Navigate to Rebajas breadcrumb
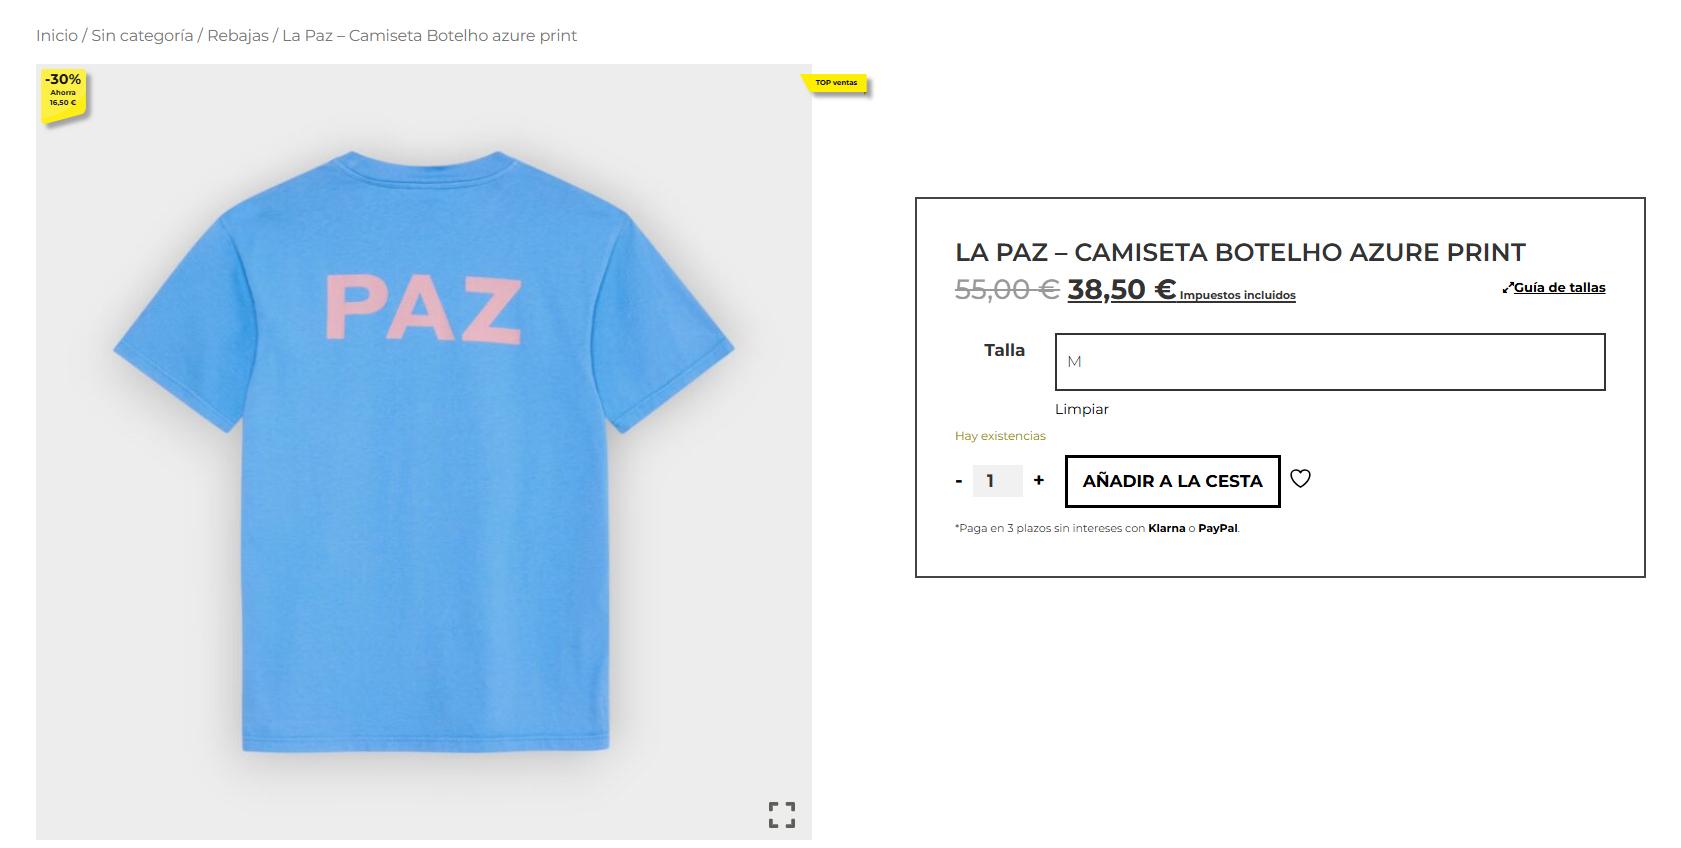The width and height of the screenshot is (1681, 848). [x=238, y=36]
